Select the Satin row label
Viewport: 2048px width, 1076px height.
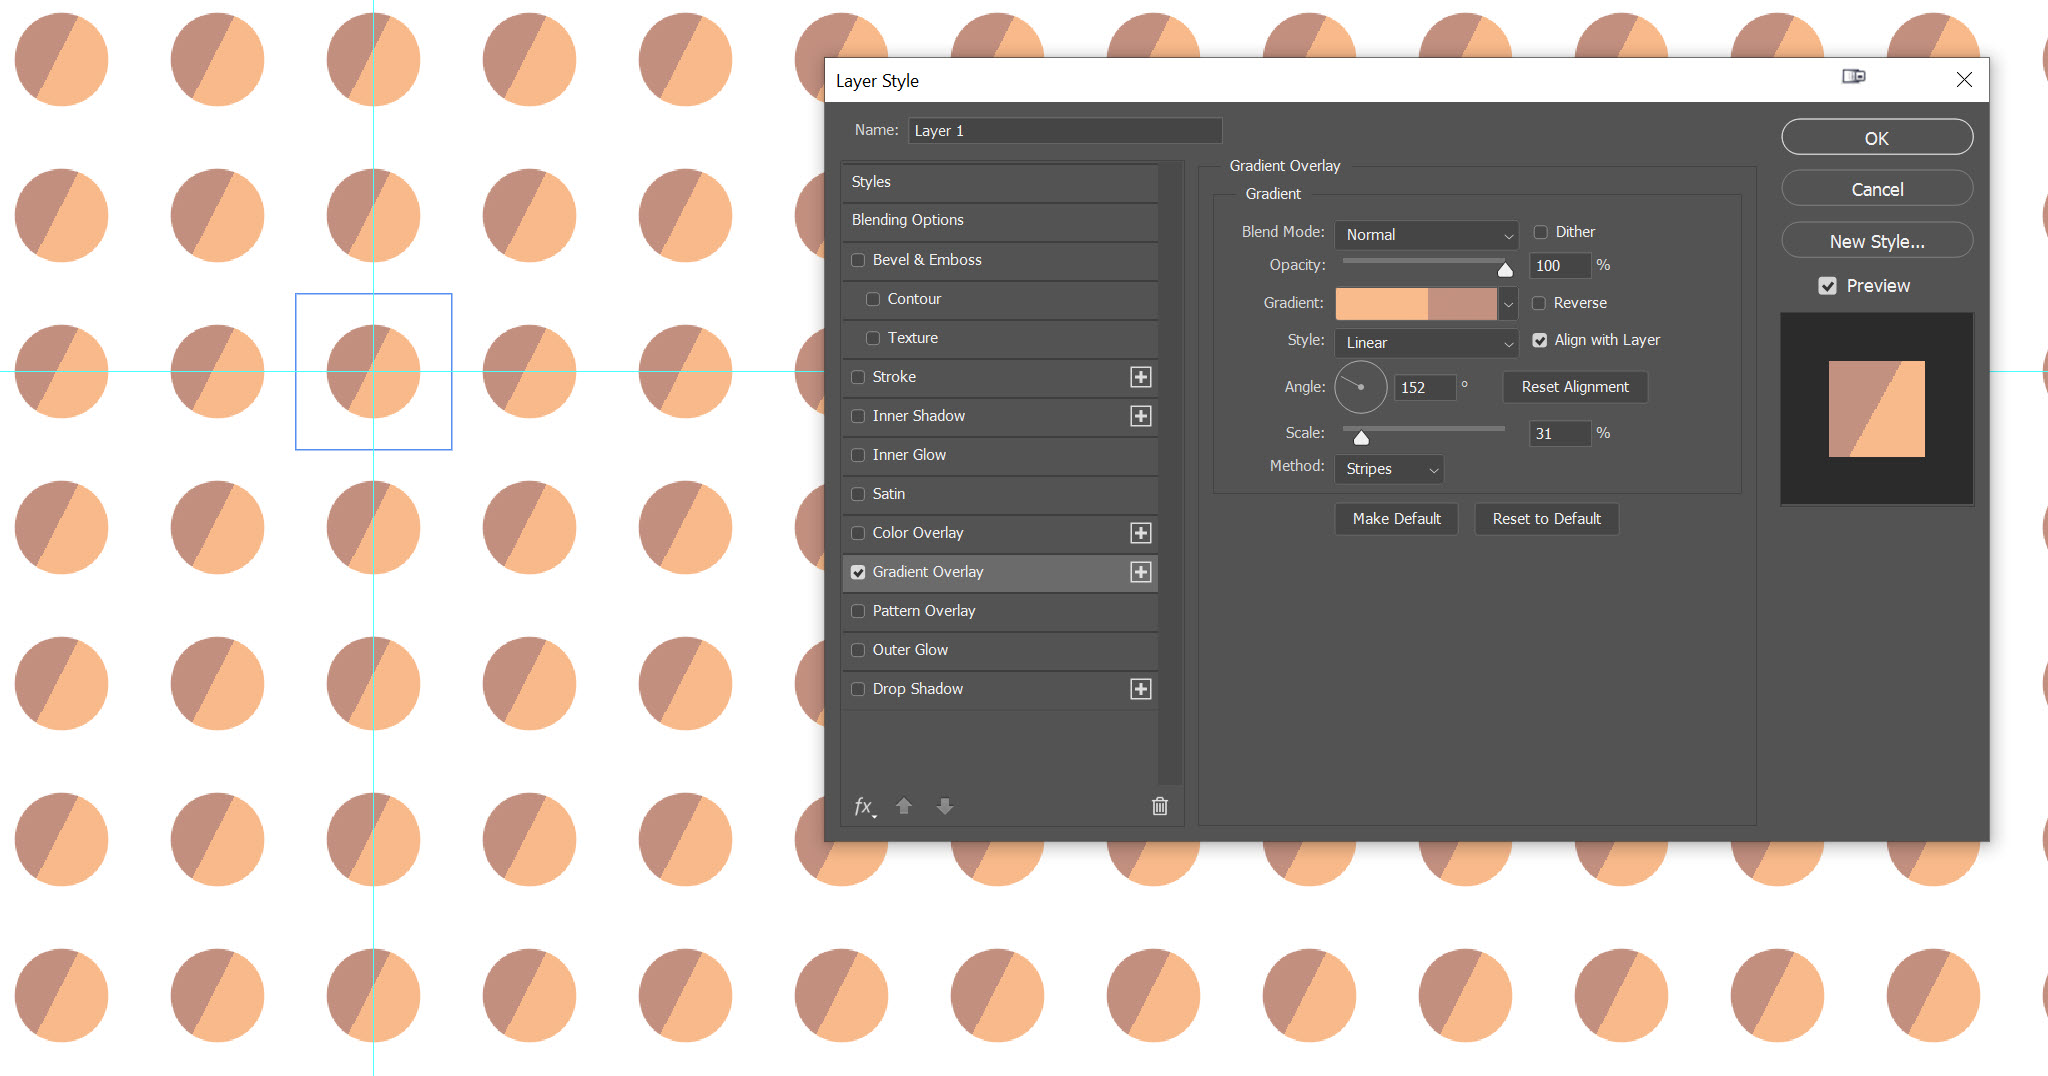coord(888,494)
